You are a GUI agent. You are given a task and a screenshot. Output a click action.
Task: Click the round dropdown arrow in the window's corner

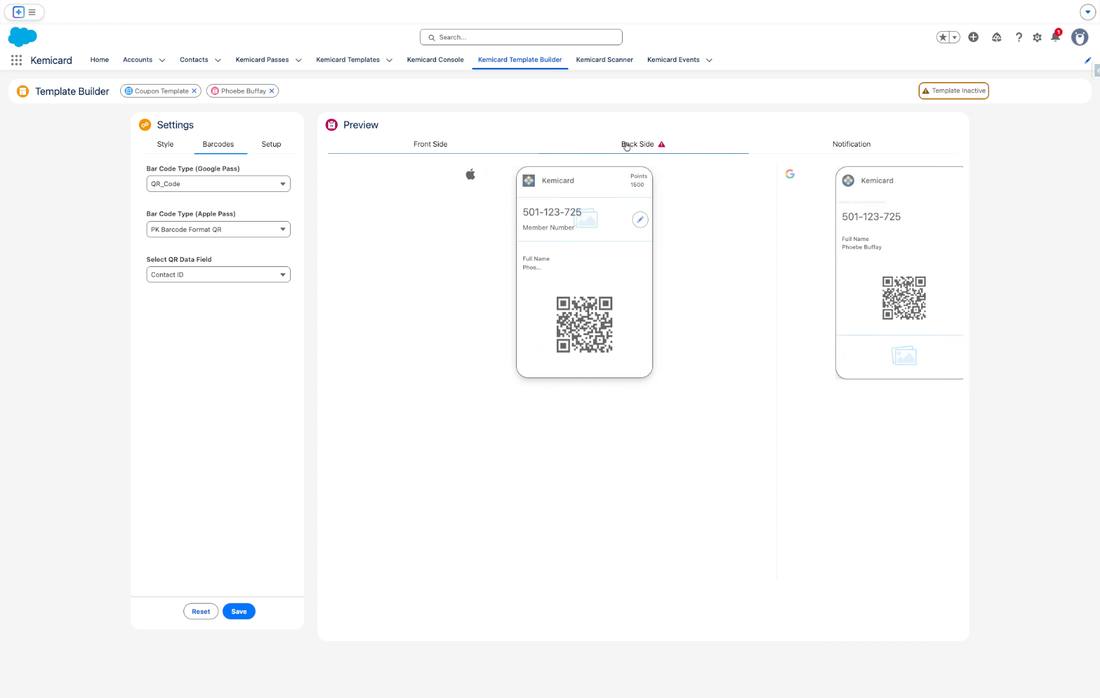click(x=1087, y=12)
